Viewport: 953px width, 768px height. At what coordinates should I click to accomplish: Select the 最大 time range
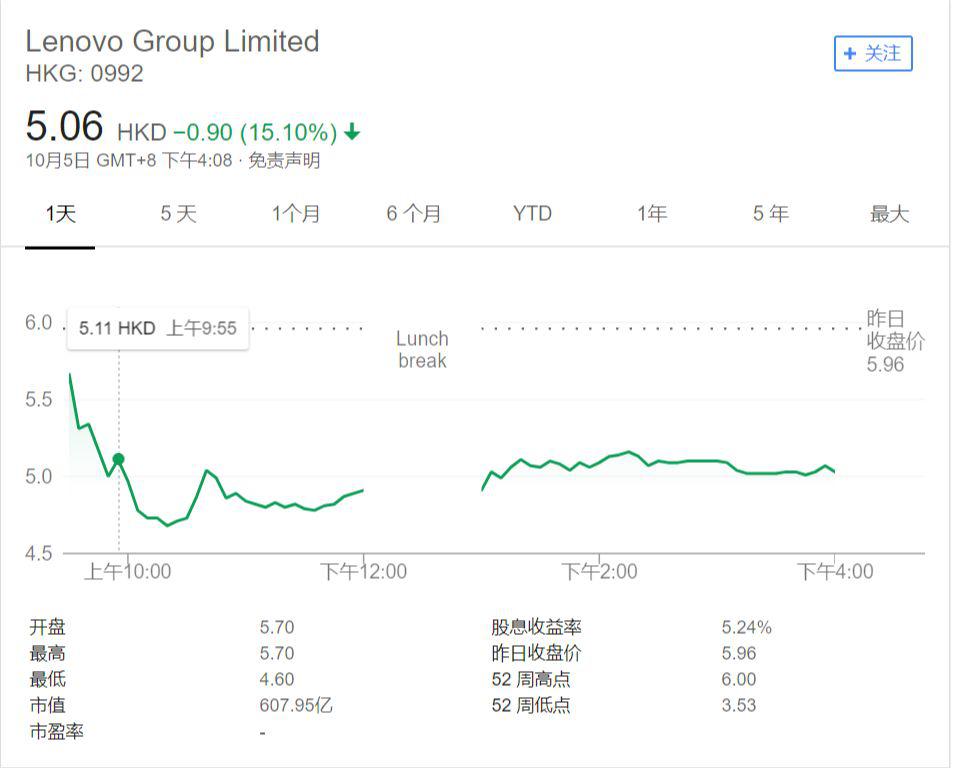[x=889, y=214]
